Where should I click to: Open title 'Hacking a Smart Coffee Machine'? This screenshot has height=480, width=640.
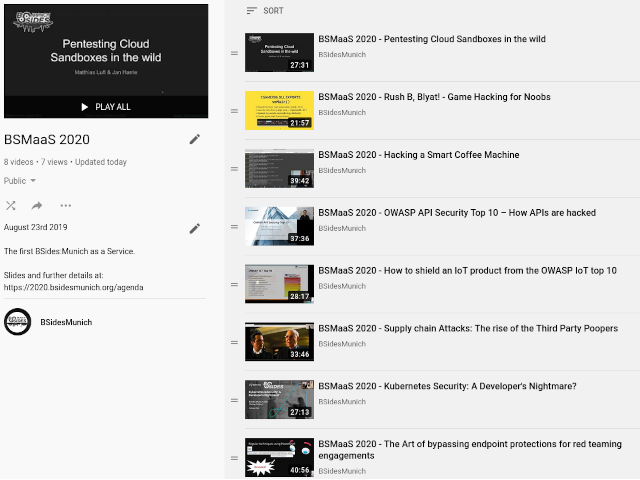coord(419,155)
